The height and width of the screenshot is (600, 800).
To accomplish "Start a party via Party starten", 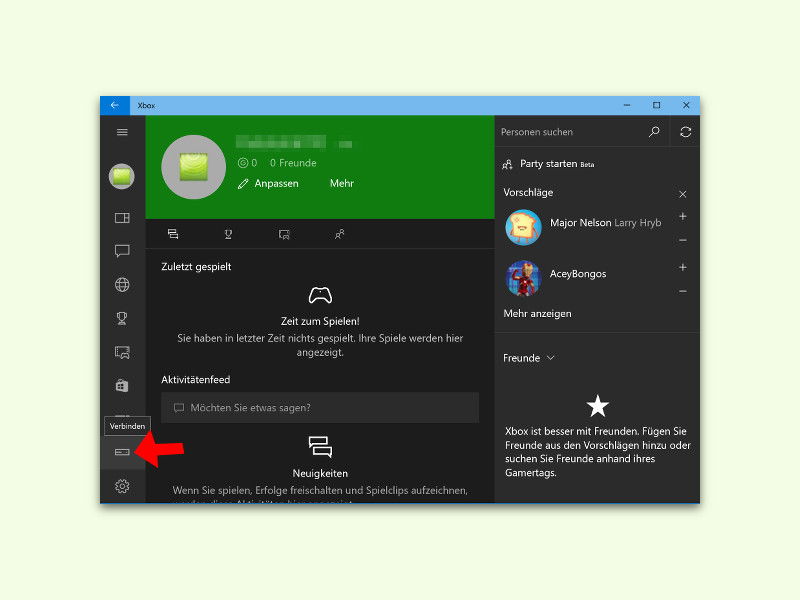I will [548, 164].
